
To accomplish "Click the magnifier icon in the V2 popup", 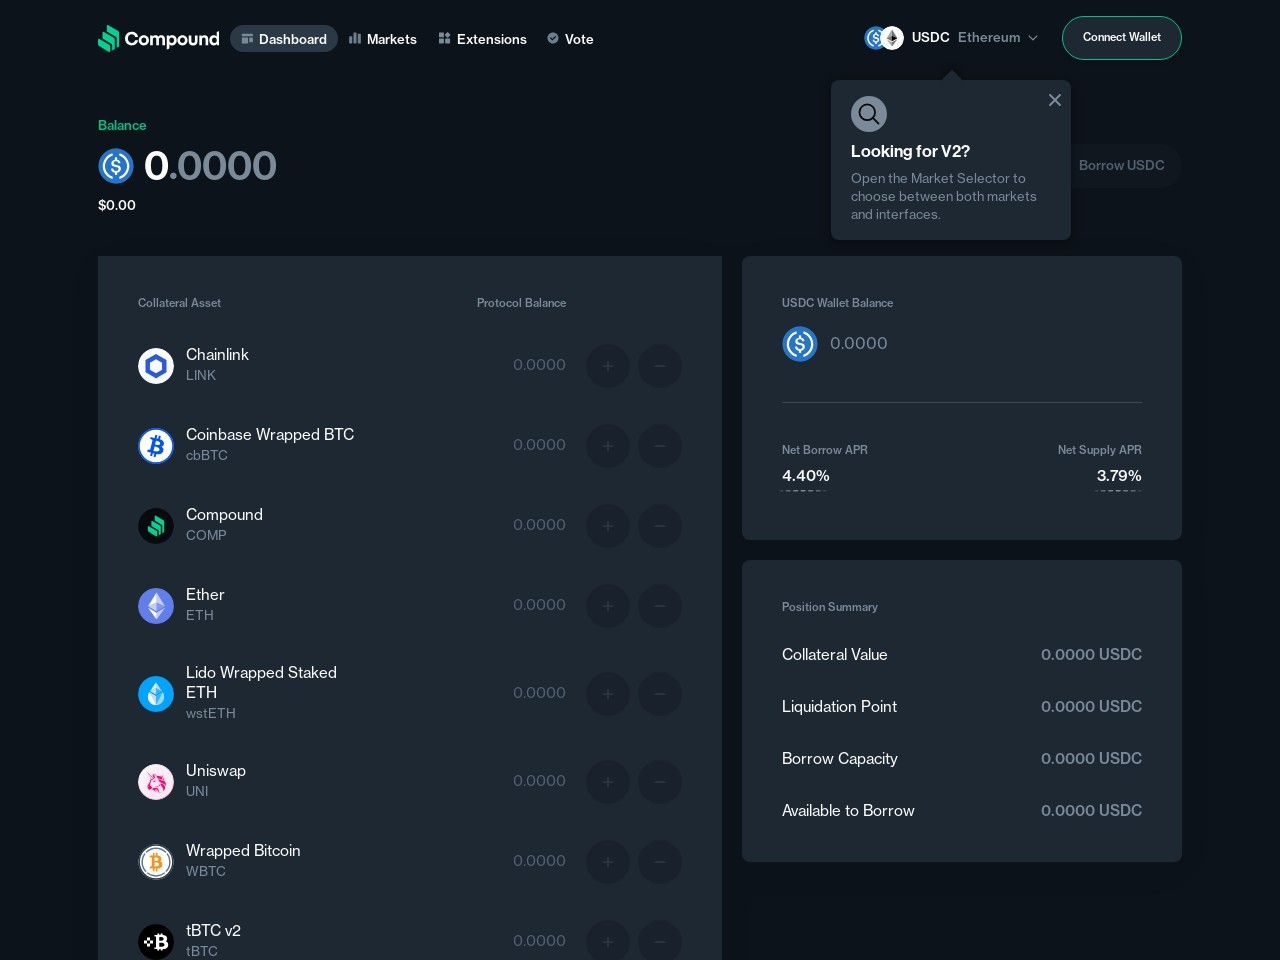I will click(869, 114).
